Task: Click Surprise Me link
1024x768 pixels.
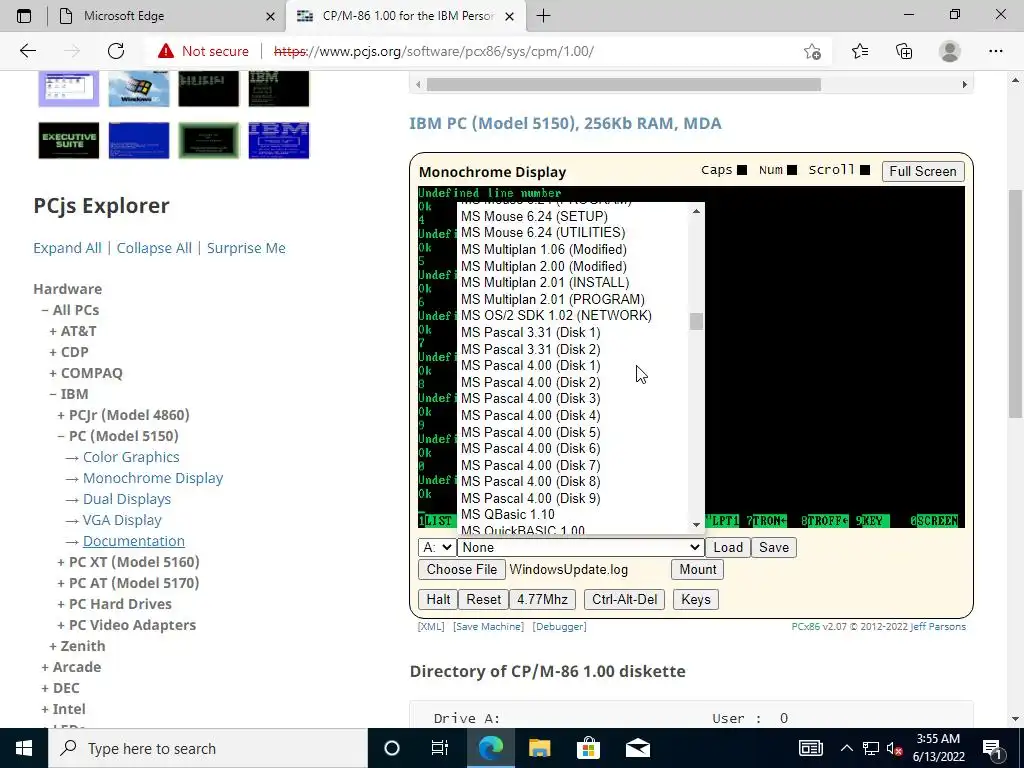Action: (246, 248)
